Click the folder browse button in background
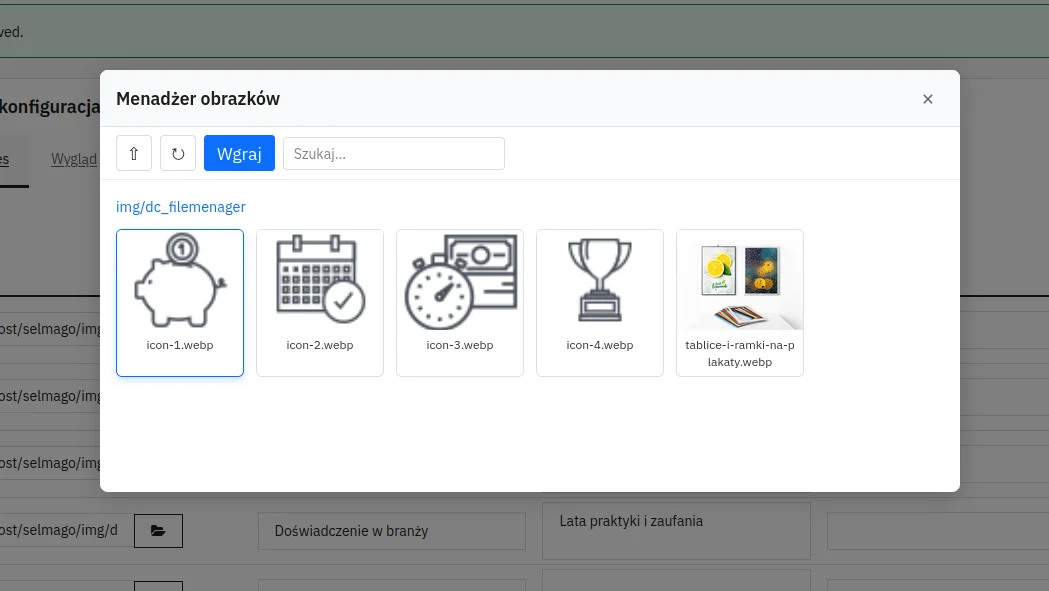 pyautogui.click(x=159, y=531)
